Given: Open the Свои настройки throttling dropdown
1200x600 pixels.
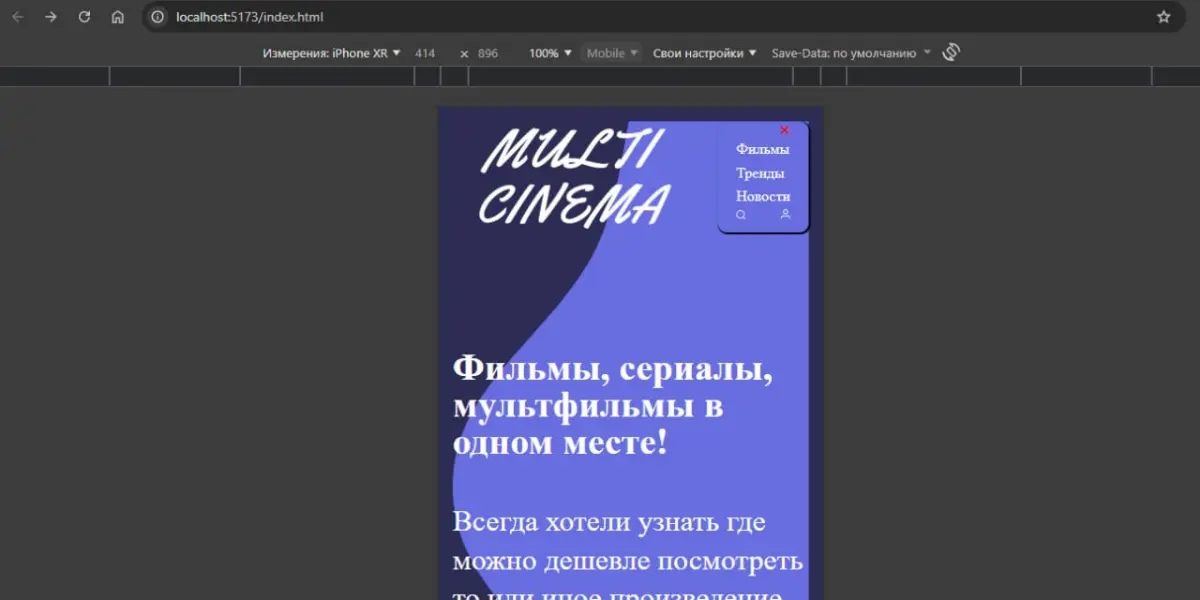Looking at the screenshot, I should click(x=704, y=53).
